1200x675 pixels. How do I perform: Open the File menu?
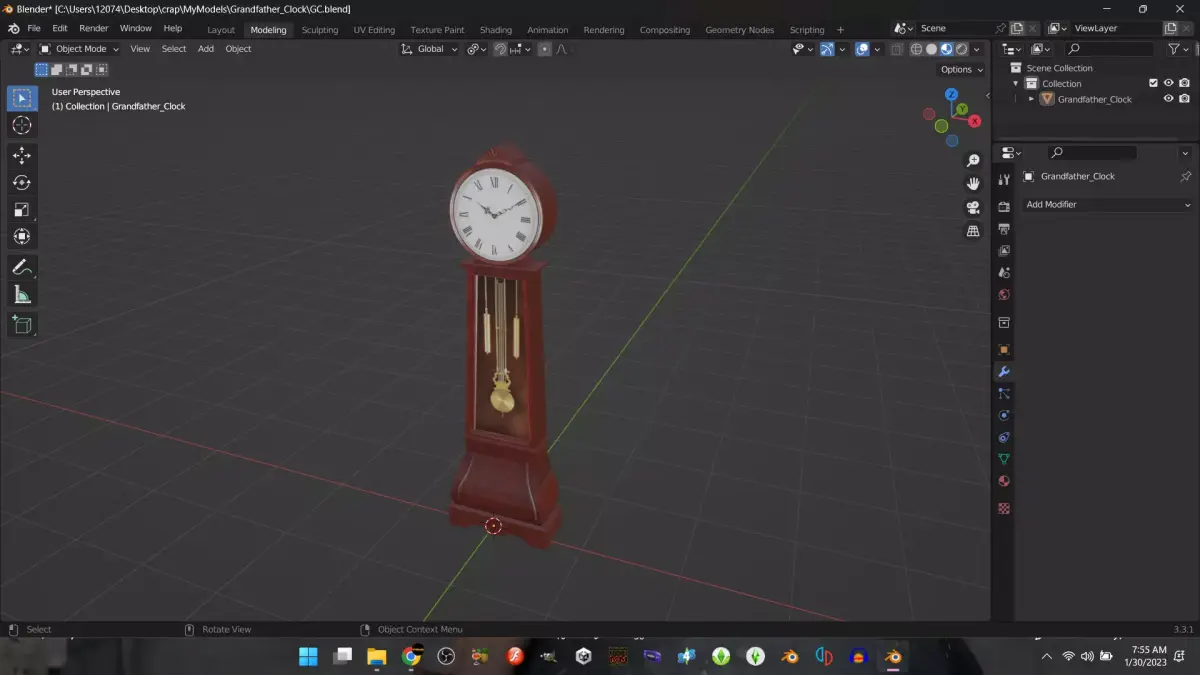[34, 28]
